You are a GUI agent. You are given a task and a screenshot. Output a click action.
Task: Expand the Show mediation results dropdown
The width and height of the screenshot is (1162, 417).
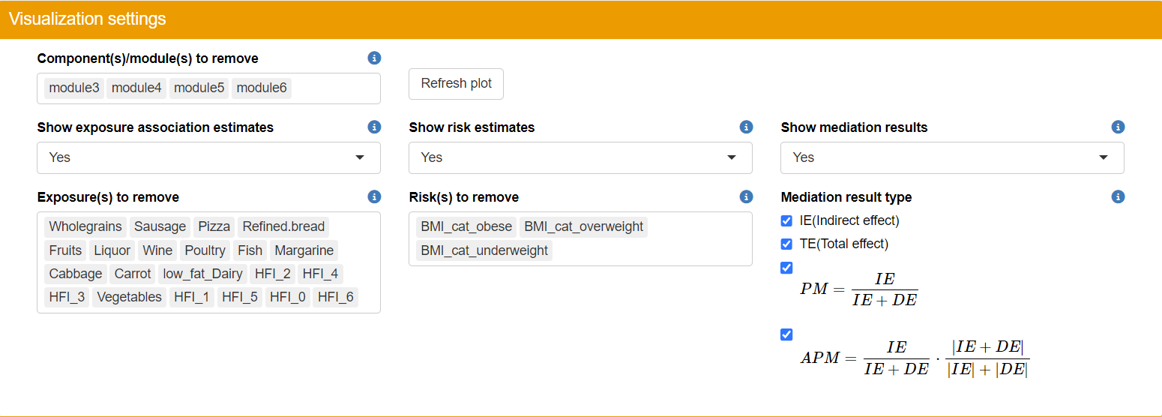click(952, 158)
